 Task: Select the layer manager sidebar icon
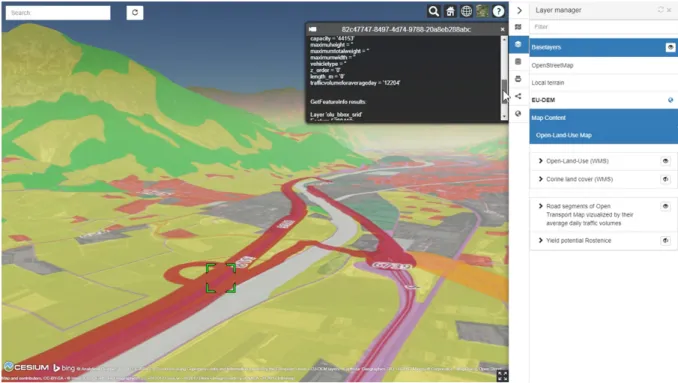click(x=518, y=44)
